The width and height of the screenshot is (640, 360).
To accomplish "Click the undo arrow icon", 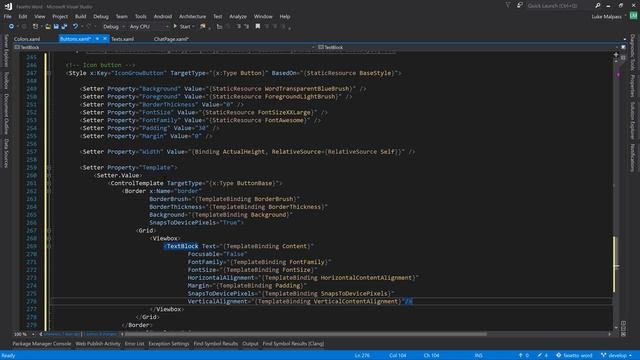I will (x=75, y=27).
